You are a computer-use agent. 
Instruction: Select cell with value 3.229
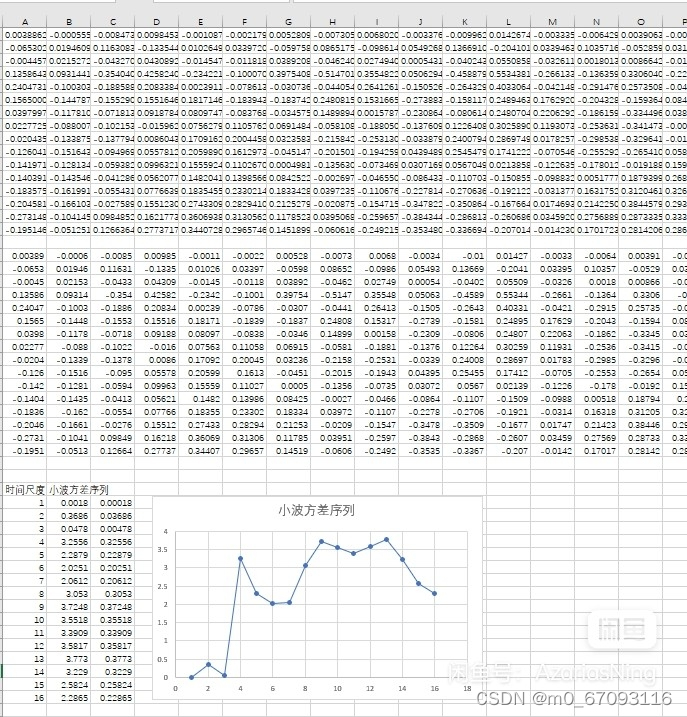[x=69, y=672]
